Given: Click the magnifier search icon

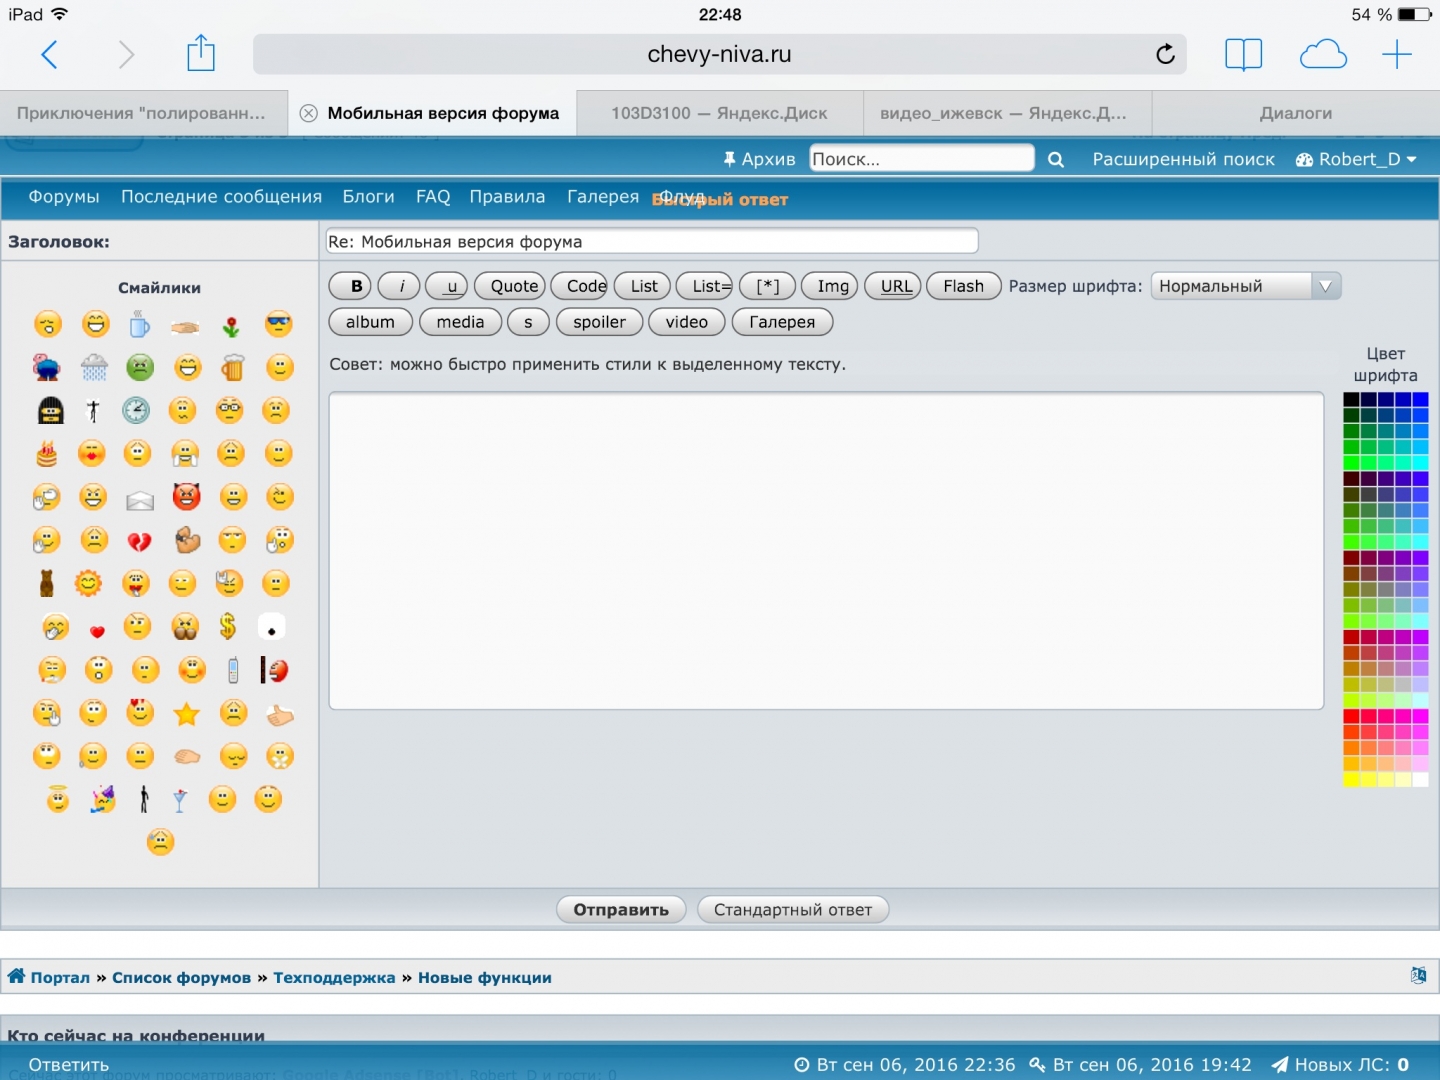Looking at the screenshot, I should coord(1055,160).
